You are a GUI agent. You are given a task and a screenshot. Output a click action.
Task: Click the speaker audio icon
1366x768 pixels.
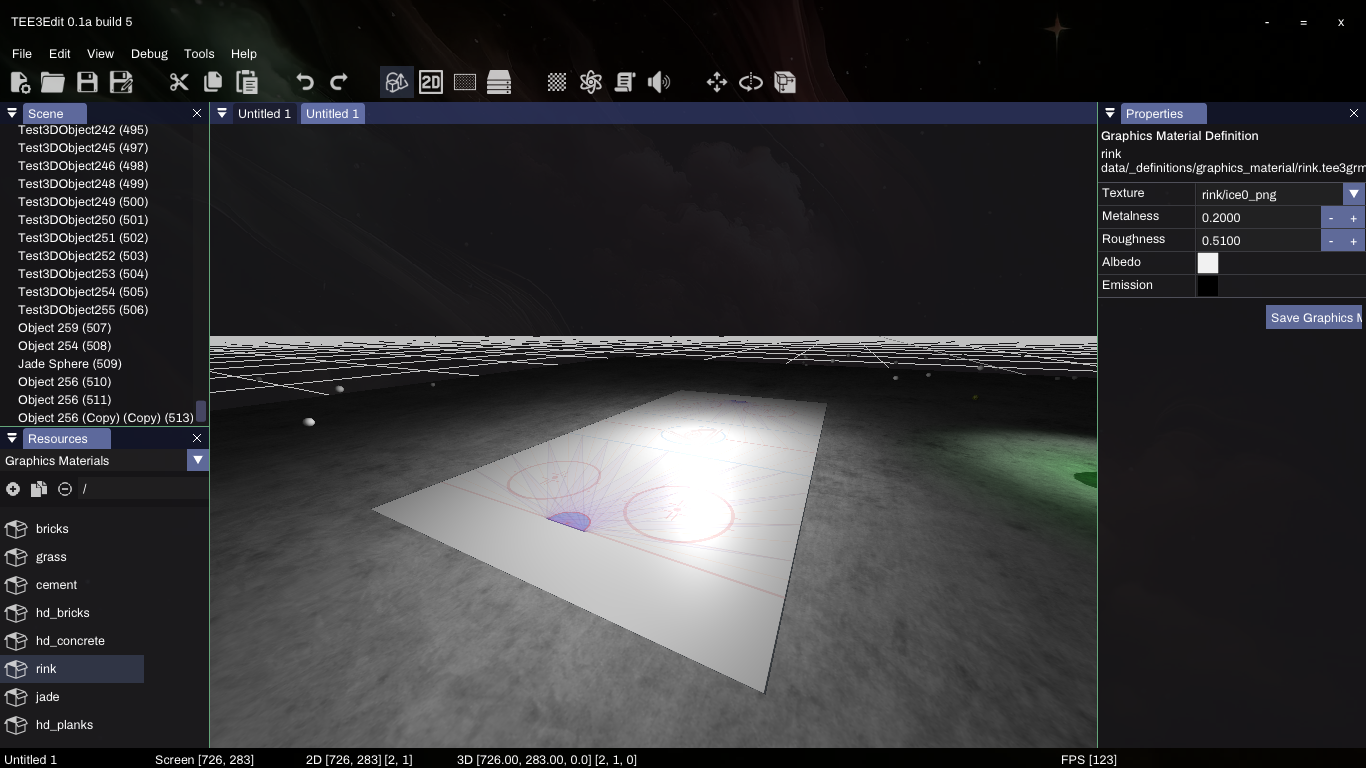[659, 83]
